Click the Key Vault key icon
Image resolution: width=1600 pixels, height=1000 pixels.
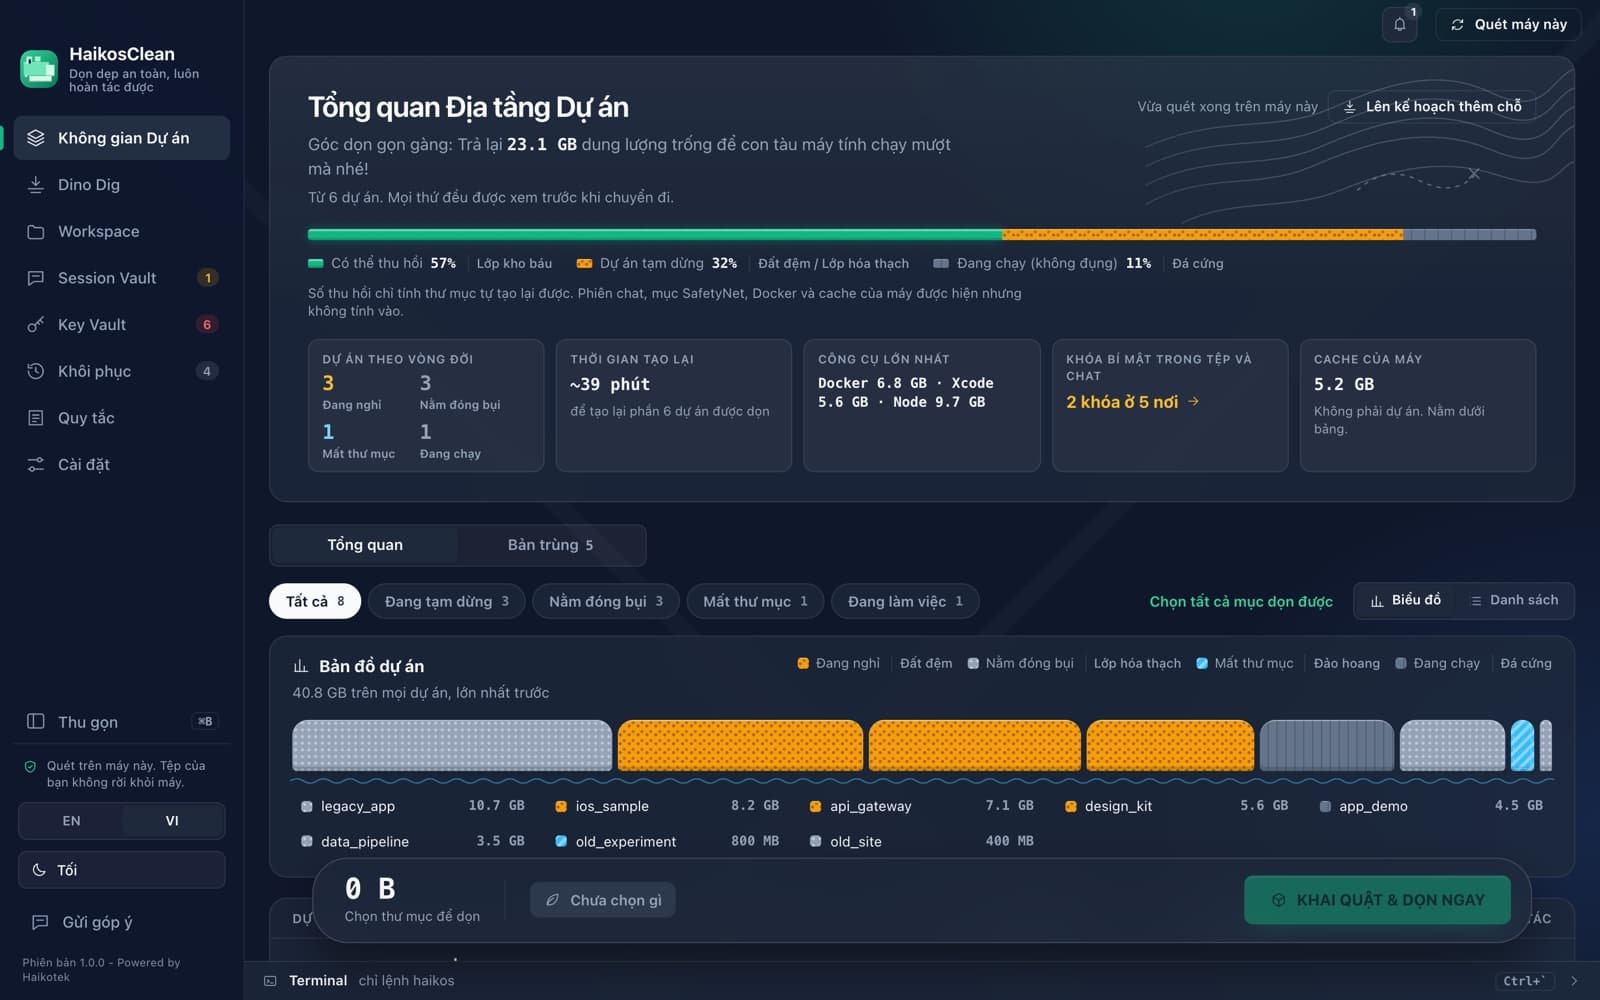[36, 324]
